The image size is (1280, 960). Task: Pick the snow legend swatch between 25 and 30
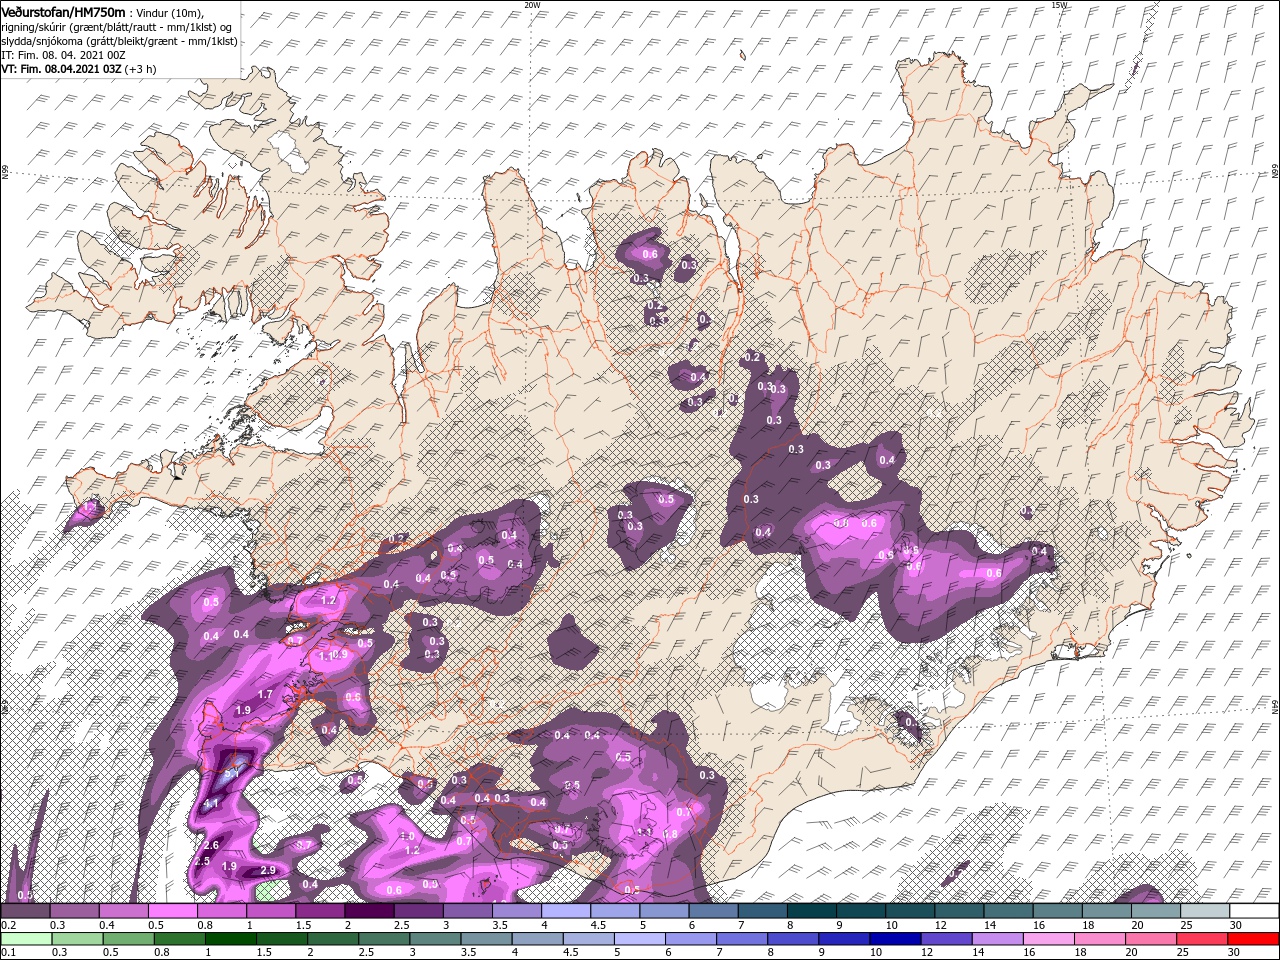1206,911
